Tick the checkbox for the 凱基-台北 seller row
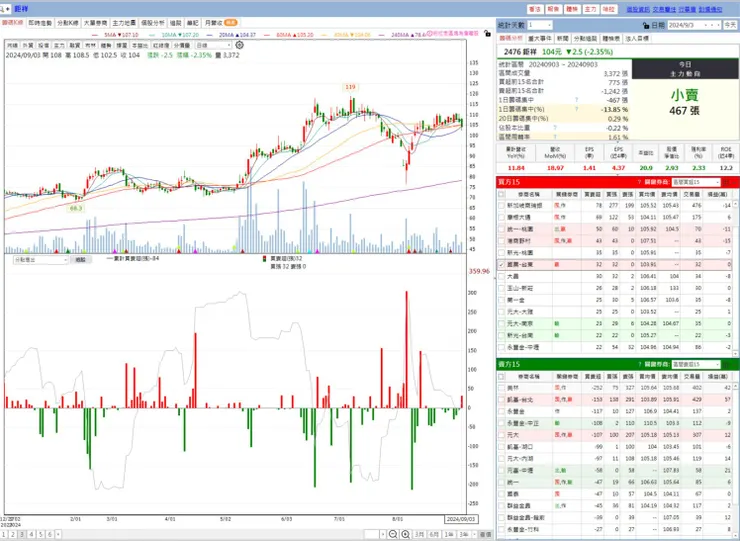This screenshot has width=740, height=541. coord(501,399)
